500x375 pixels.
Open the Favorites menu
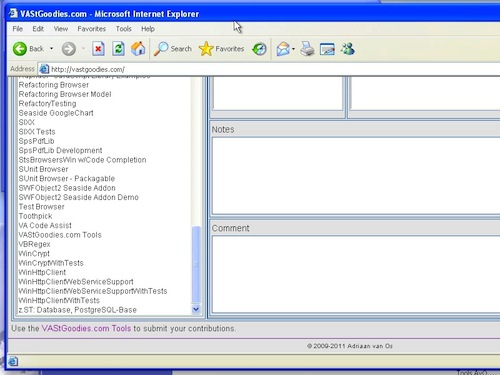pyautogui.click(x=92, y=29)
